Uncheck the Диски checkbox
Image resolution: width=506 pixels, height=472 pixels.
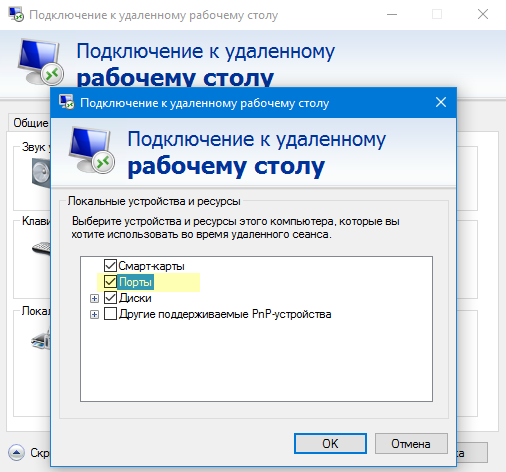pyautogui.click(x=110, y=298)
